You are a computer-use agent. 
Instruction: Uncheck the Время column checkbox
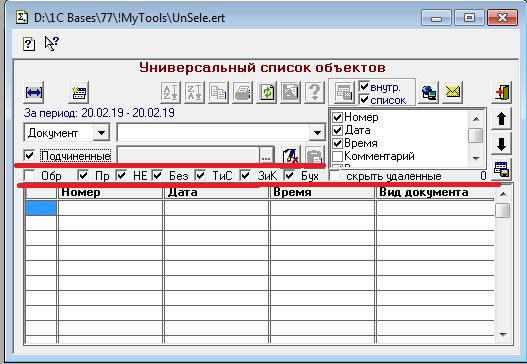[x=337, y=143]
